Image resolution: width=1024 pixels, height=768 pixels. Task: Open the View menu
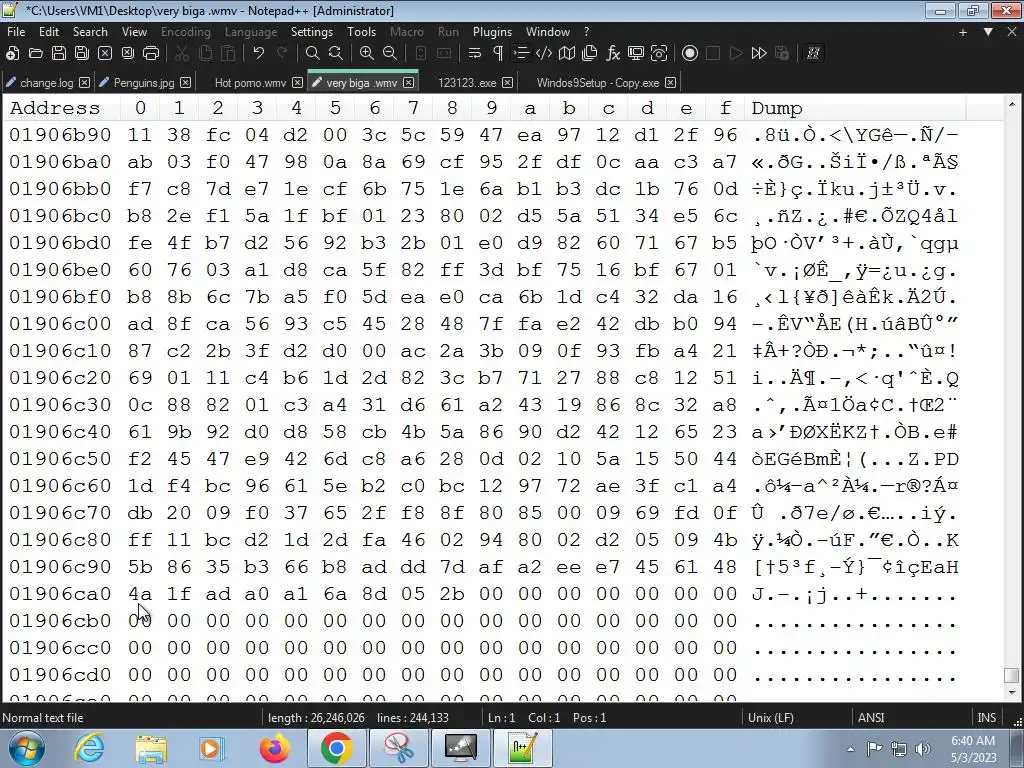[134, 31]
